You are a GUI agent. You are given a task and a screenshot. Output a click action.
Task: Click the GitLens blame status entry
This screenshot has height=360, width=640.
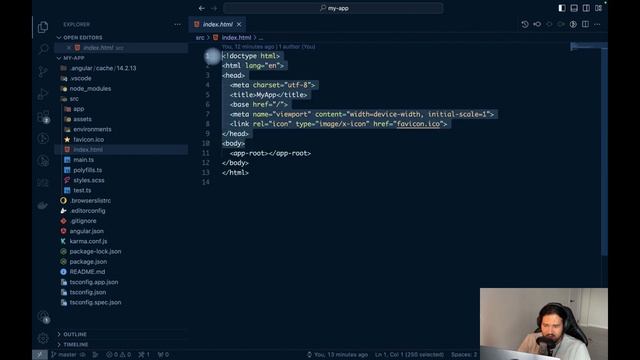(338, 355)
